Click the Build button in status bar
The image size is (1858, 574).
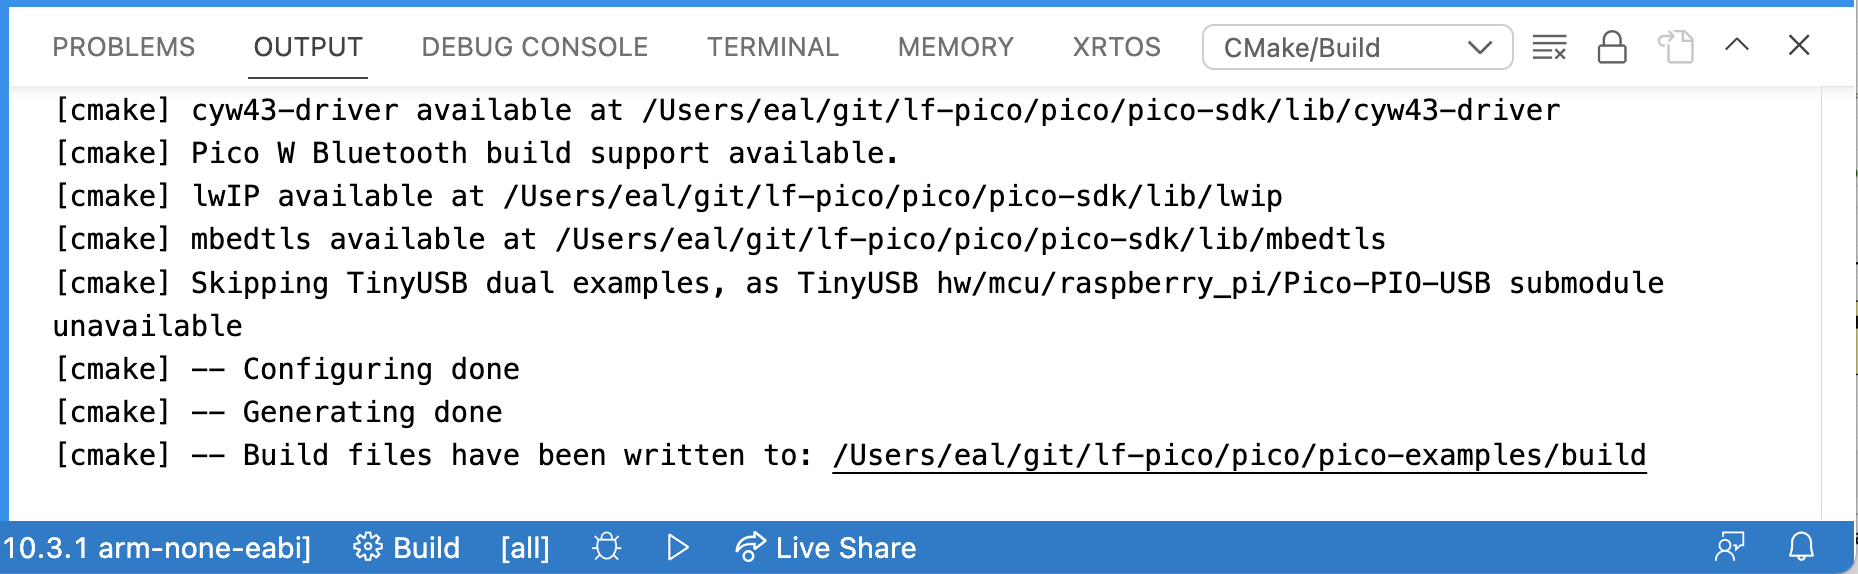coord(407,548)
